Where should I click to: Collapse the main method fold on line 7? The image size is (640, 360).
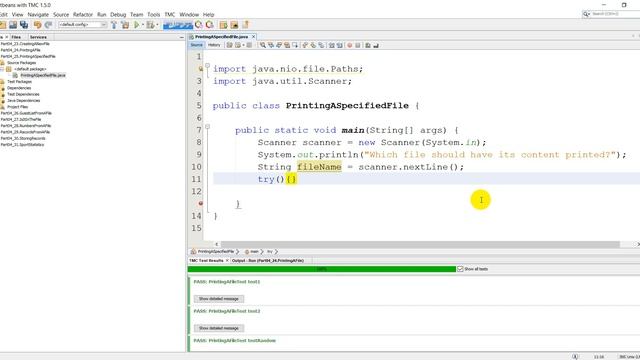[207, 127]
